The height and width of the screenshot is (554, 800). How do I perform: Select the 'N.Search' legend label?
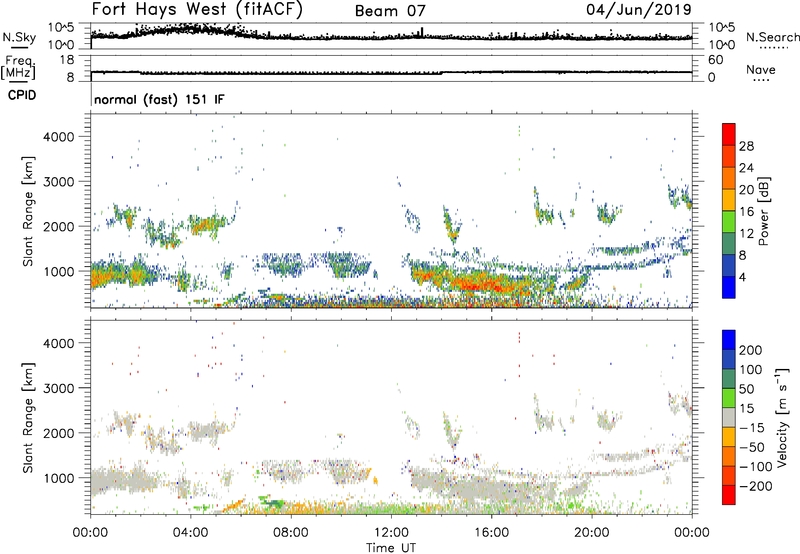tap(772, 37)
